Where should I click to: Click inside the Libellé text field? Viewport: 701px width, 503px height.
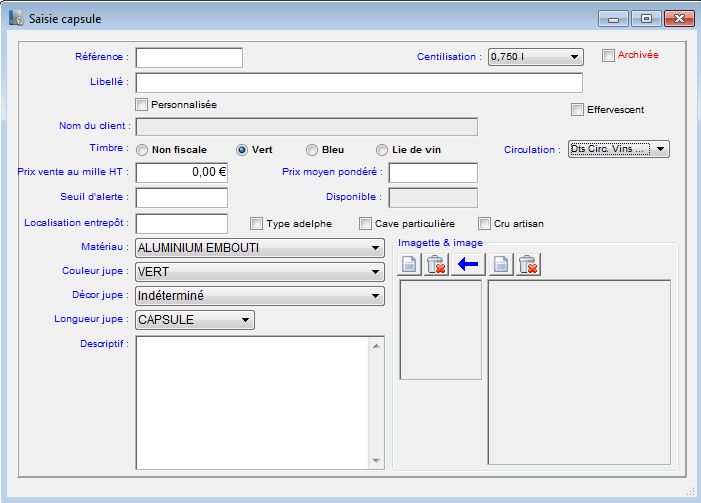tap(358, 83)
